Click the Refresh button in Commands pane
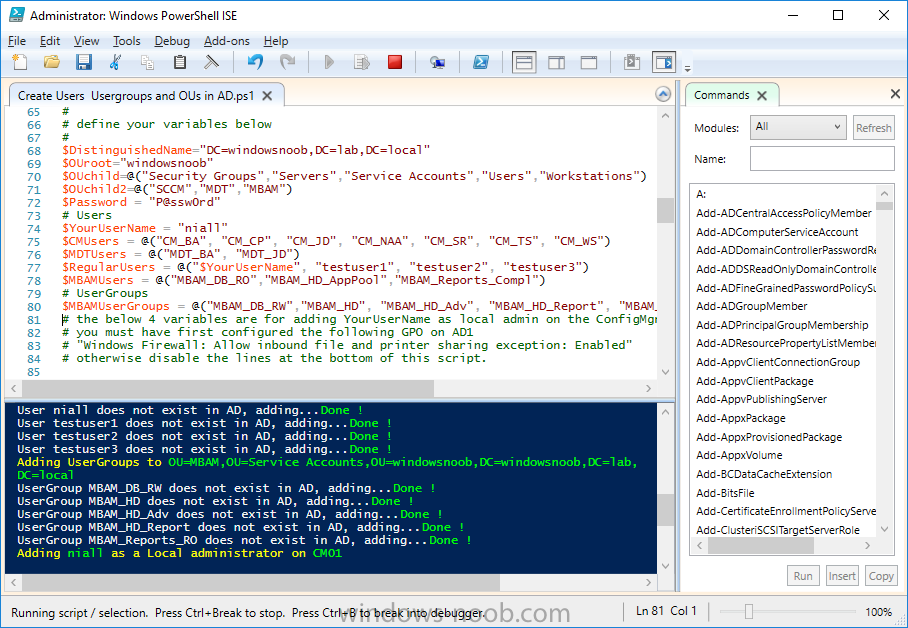908x628 pixels. pos(873,128)
